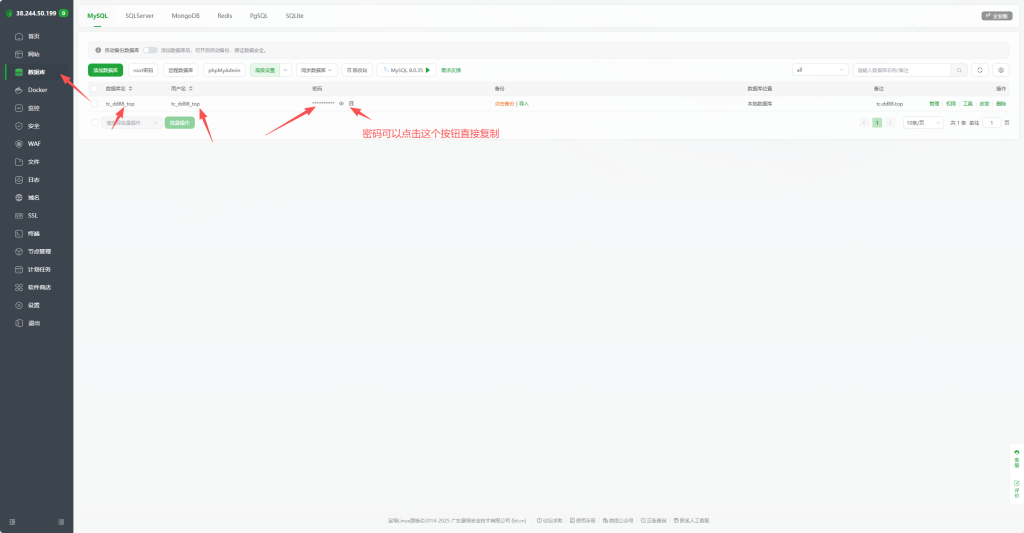The image size is (1024, 533).
Task: Open WAF in the left sidebar
Action: click(34, 144)
